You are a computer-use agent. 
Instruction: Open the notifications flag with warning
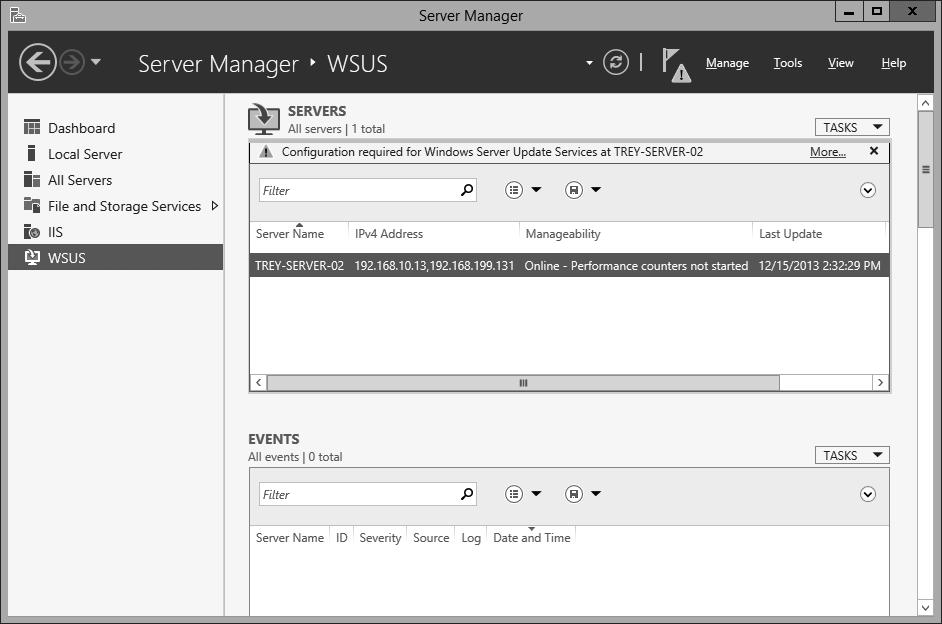pyautogui.click(x=676, y=65)
